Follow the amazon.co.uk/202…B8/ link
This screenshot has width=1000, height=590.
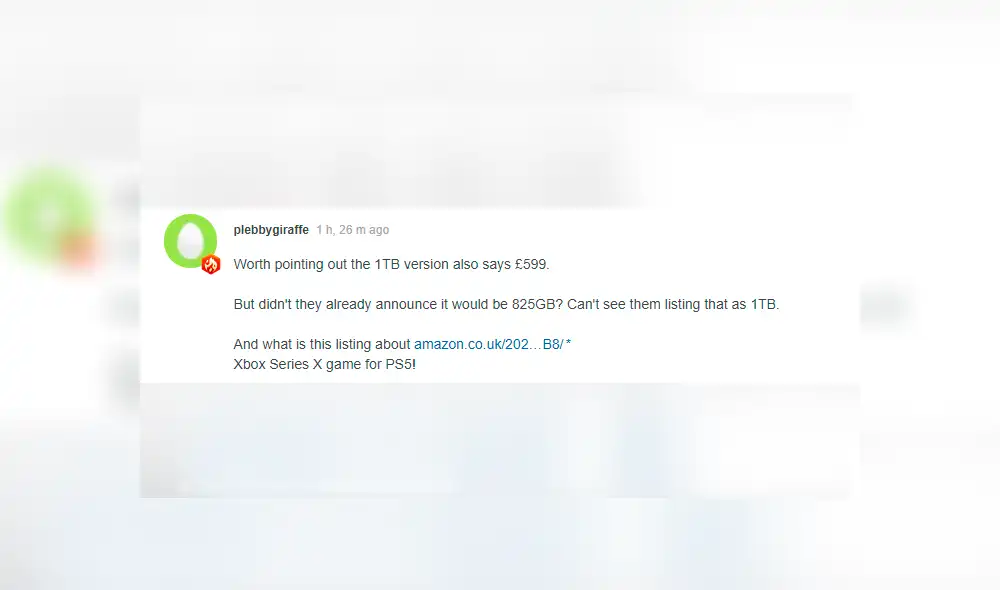(489, 344)
